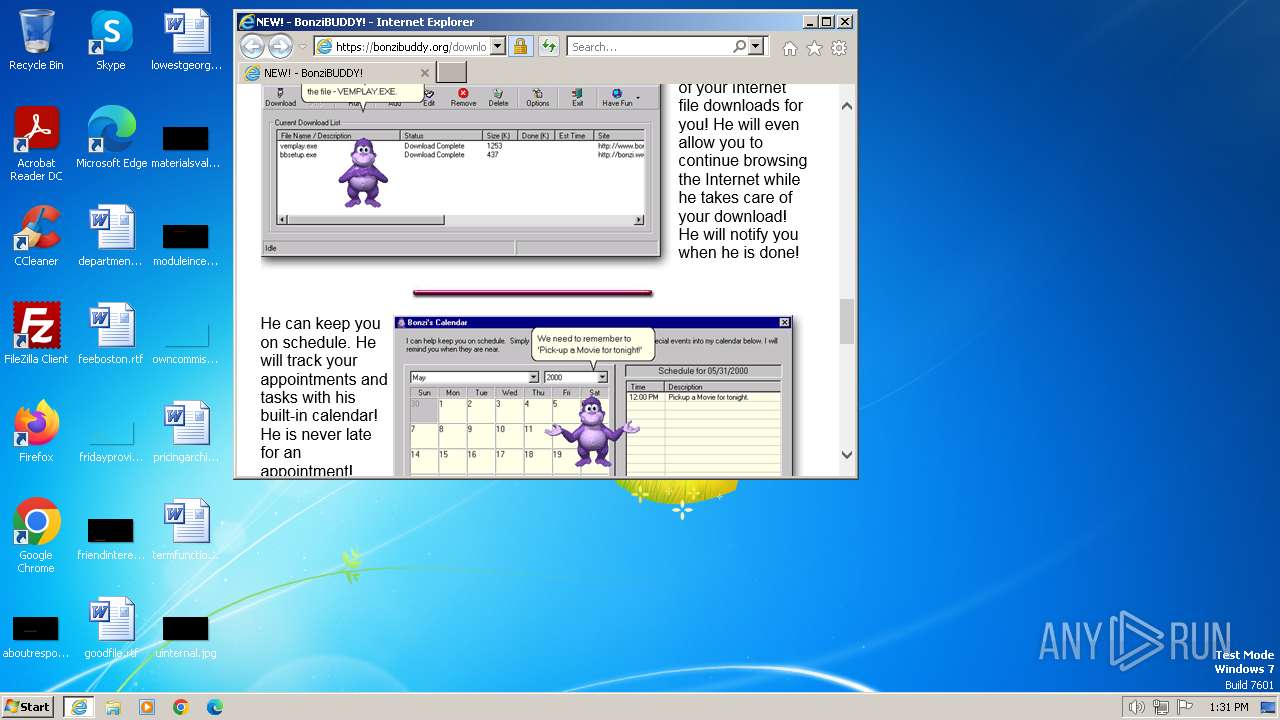Close the BonziBUDDY tab

coord(425,73)
